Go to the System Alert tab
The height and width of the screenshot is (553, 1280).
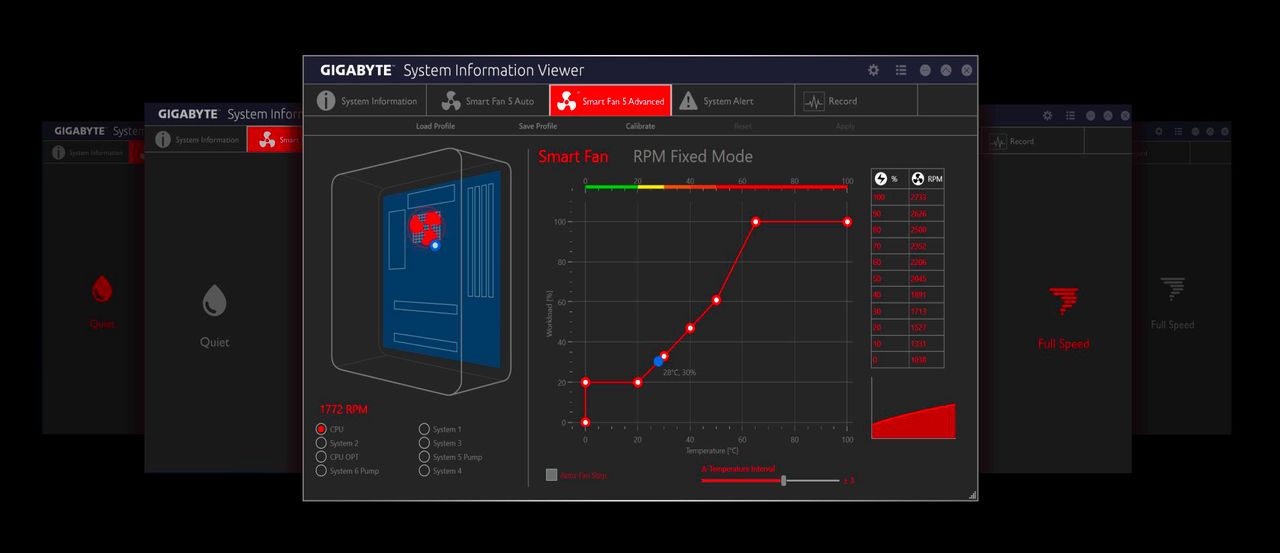coord(733,101)
